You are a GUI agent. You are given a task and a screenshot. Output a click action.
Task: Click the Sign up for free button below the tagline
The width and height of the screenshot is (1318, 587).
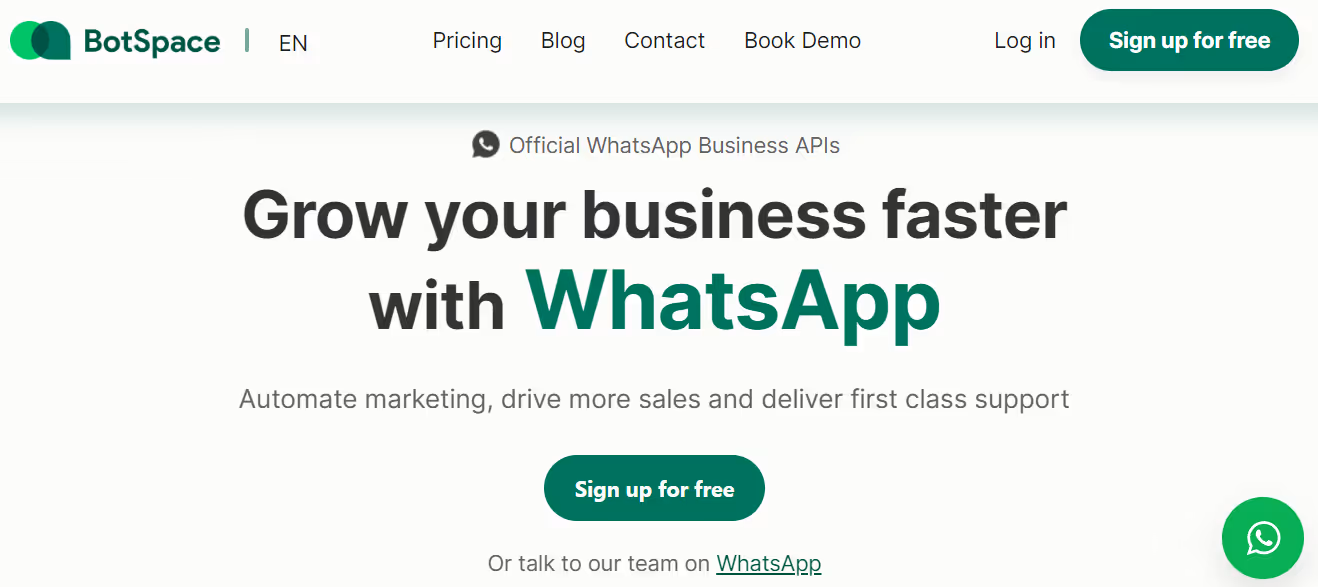(654, 488)
